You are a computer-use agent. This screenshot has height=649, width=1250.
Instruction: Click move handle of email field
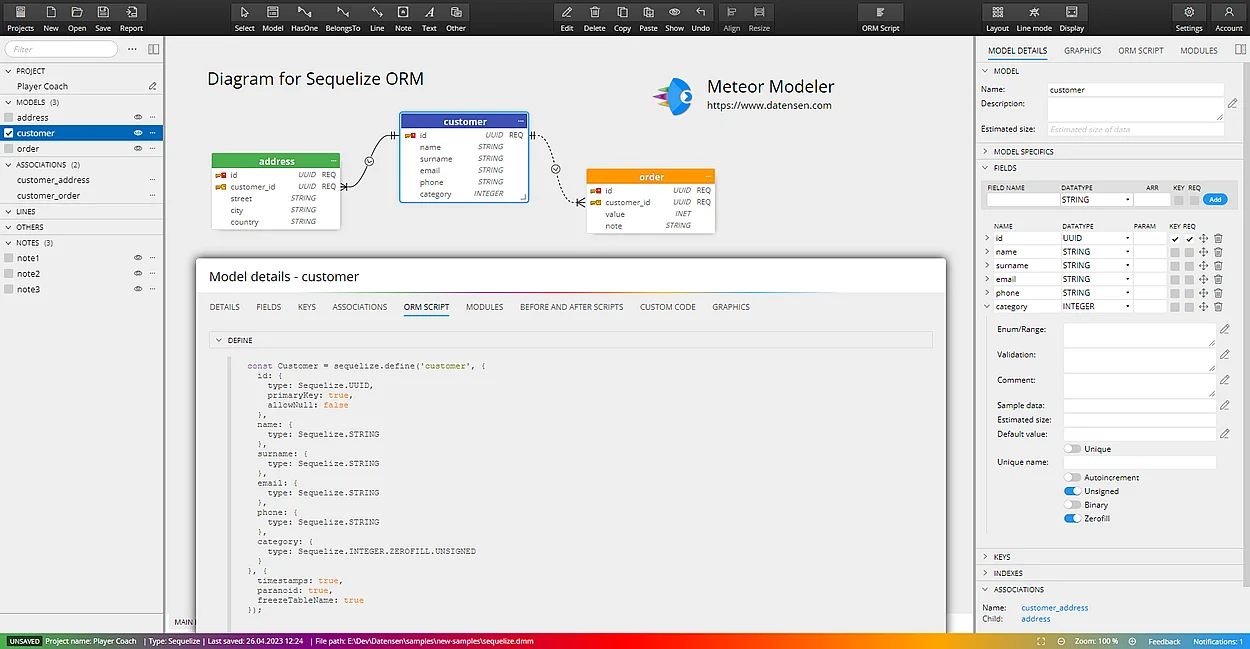(x=1204, y=279)
